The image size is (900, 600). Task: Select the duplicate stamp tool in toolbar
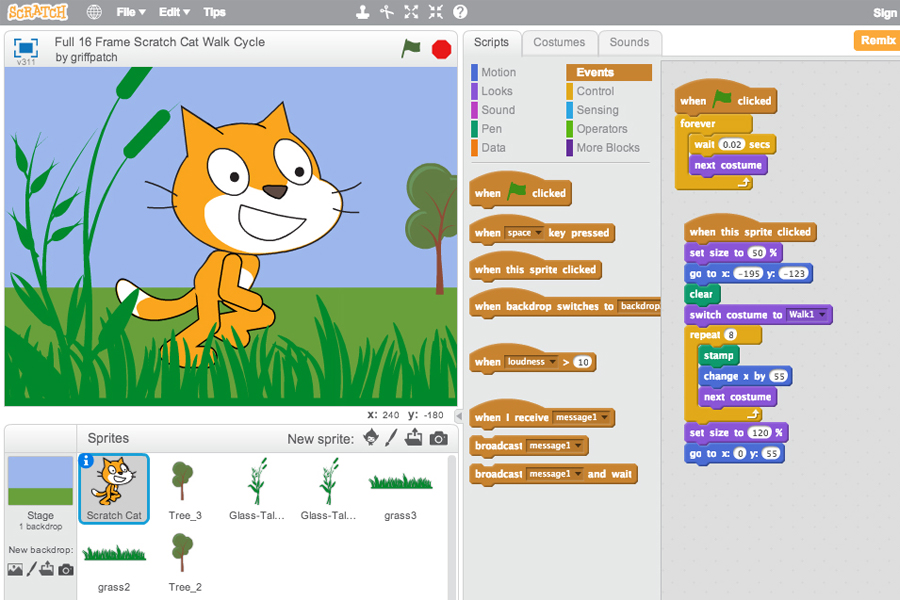pyautogui.click(x=362, y=12)
